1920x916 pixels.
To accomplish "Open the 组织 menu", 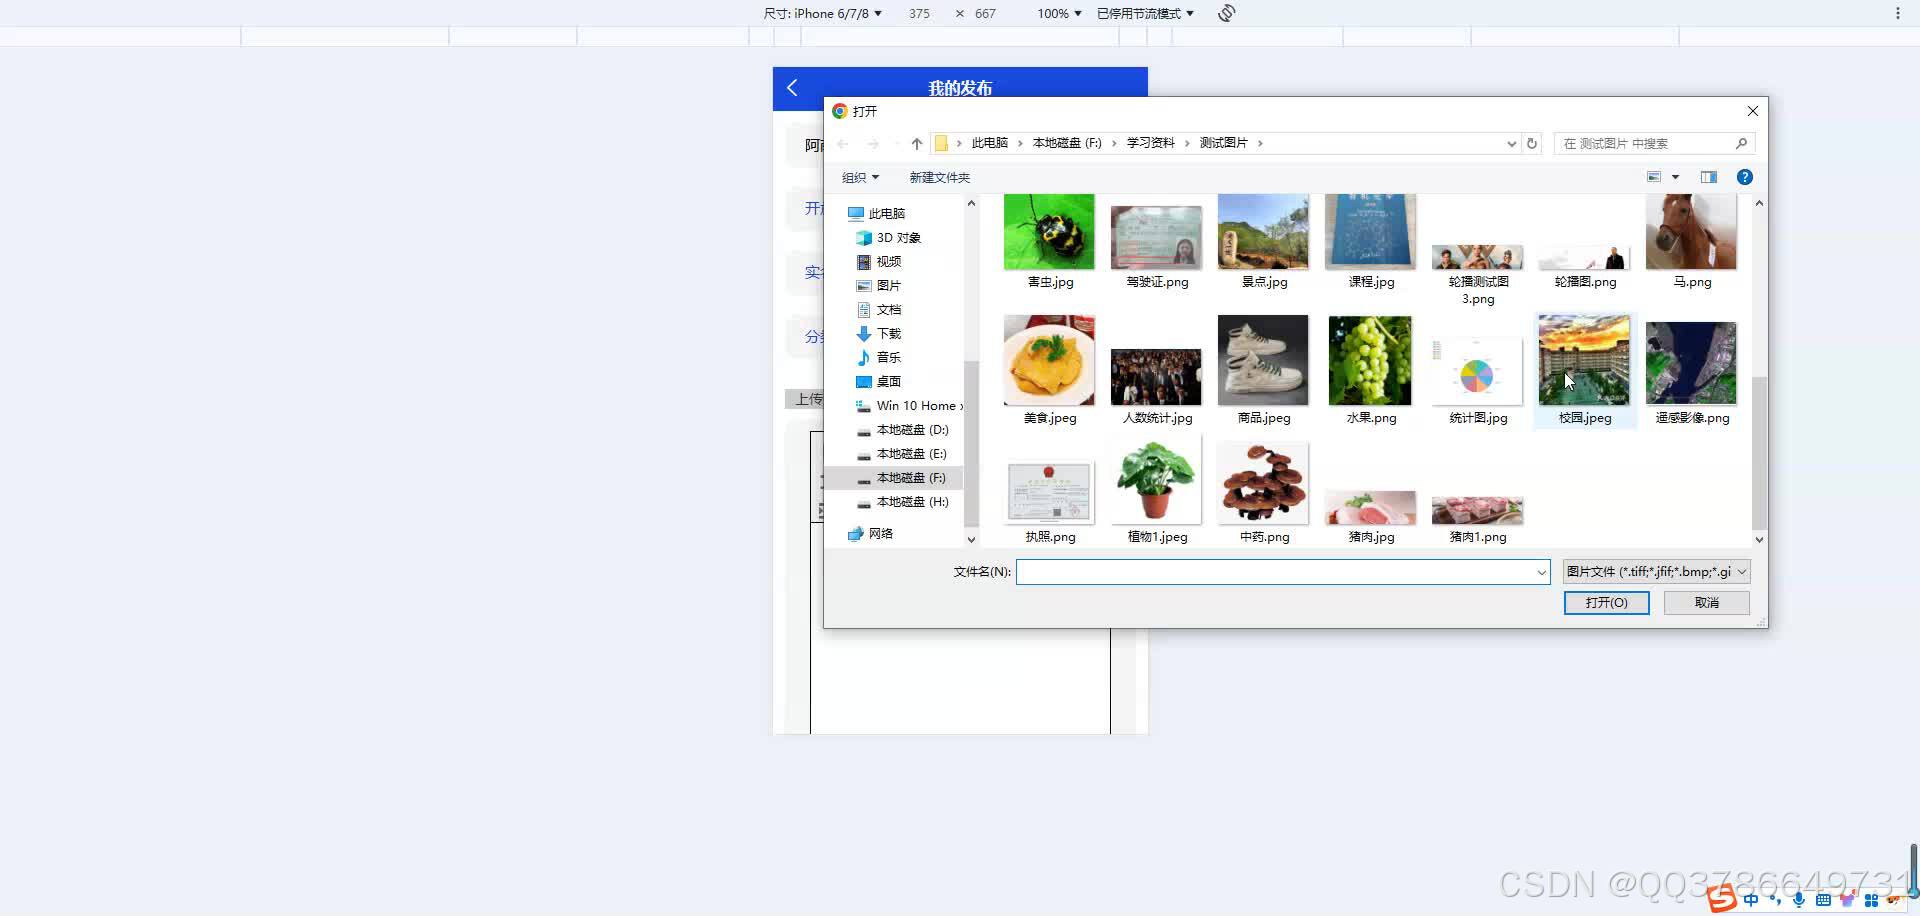I will point(859,177).
